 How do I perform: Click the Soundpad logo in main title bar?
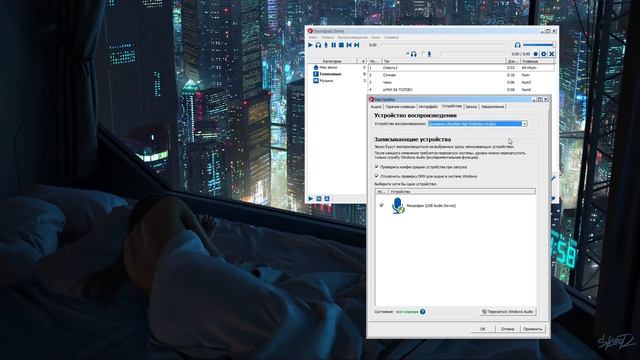point(310,31)
